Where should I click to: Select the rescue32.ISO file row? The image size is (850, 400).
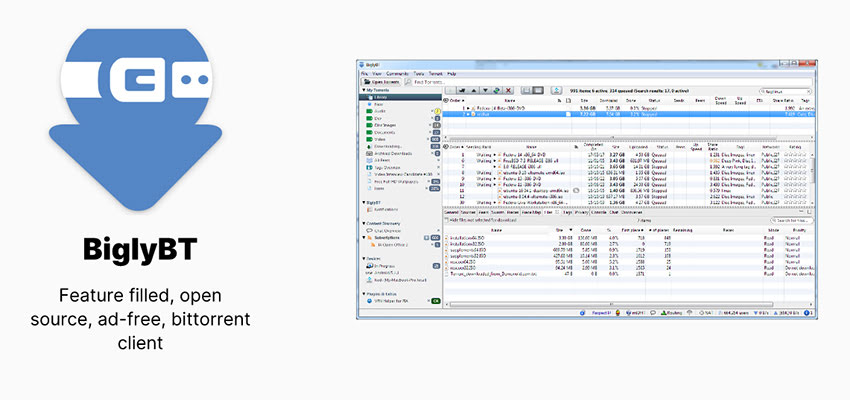tap(629, 268)
